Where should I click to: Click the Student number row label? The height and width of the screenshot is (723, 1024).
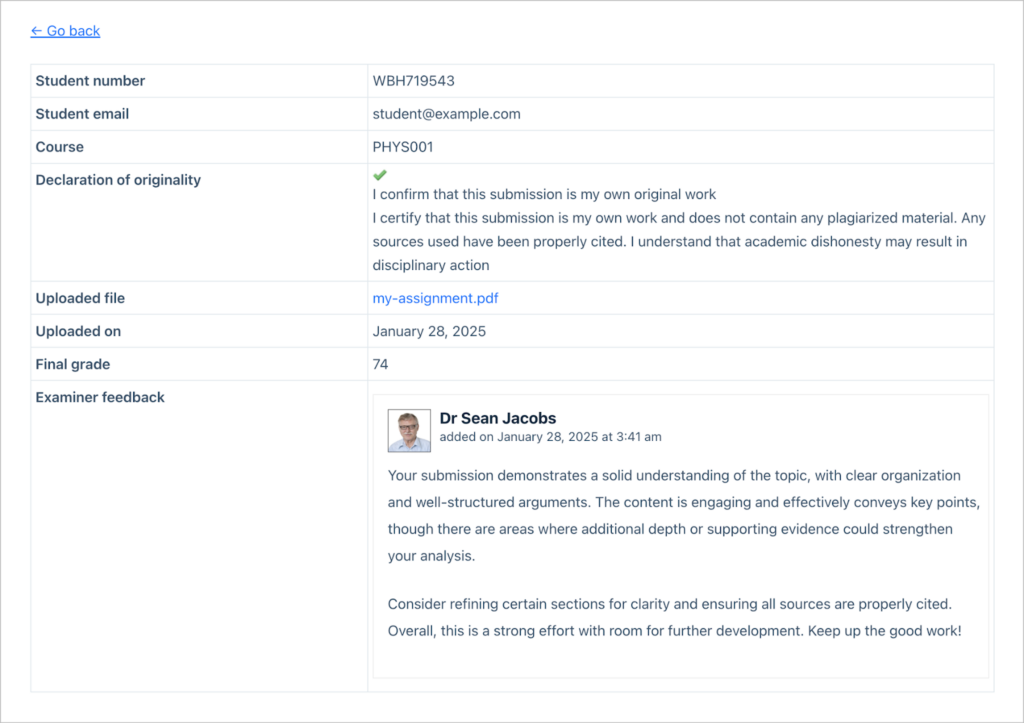click(90, 81)
